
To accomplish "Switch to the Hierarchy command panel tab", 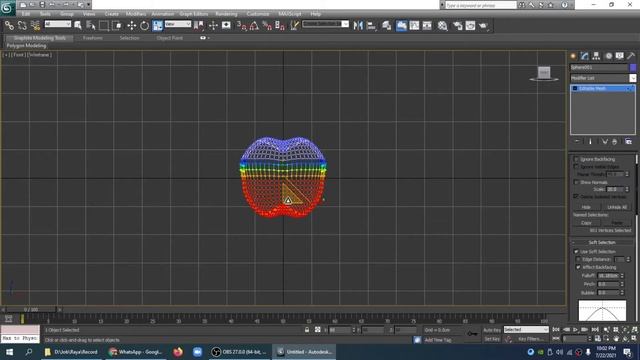I will tap(596, 56).
